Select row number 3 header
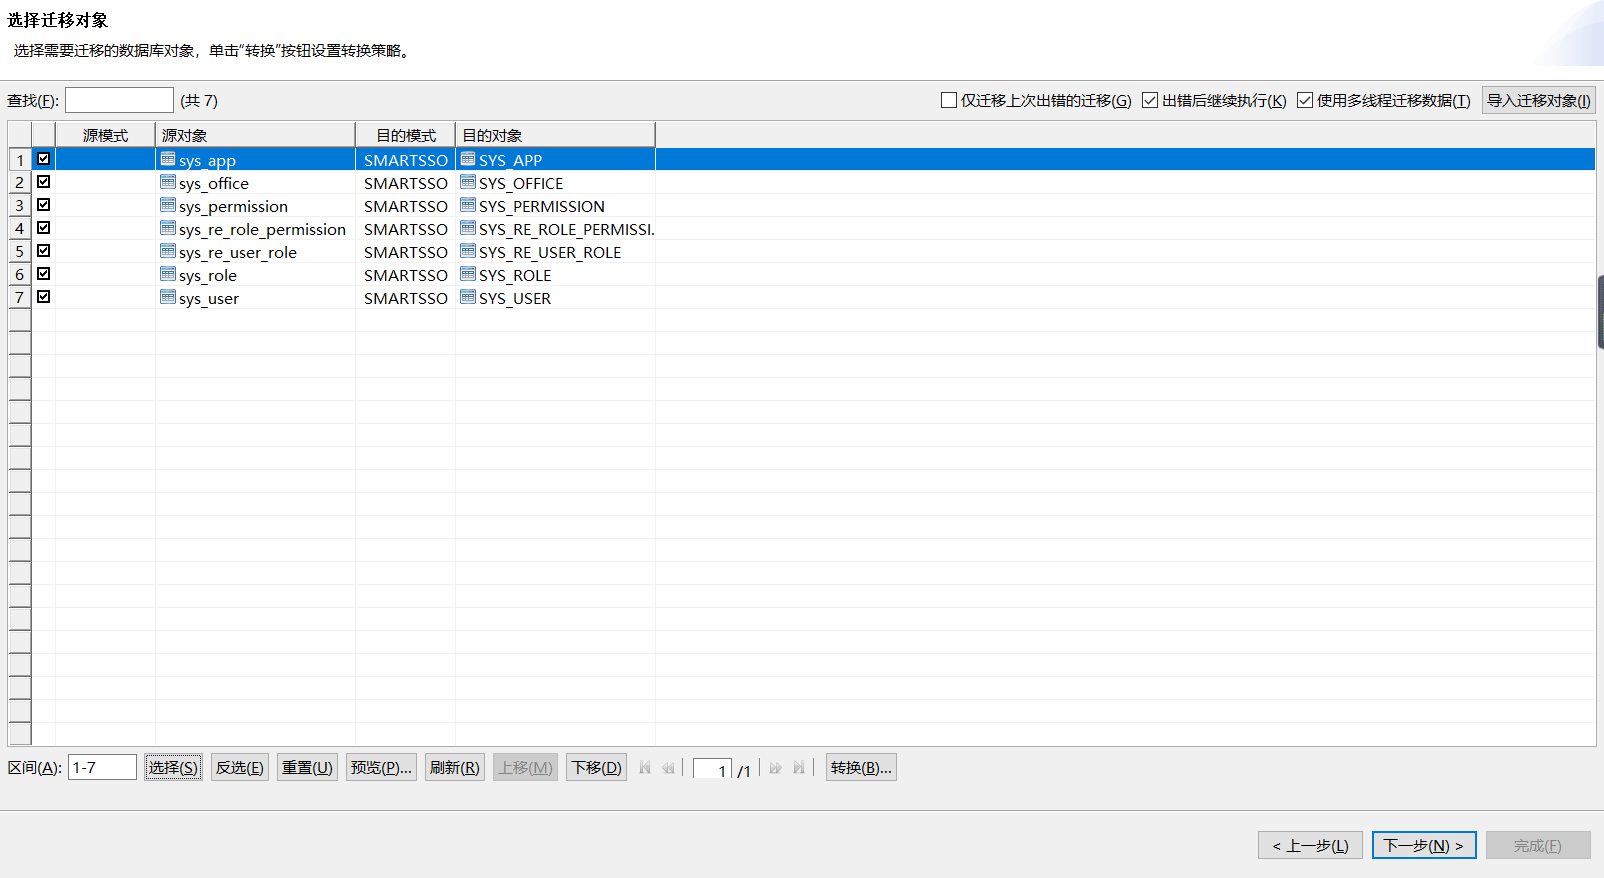This screenshot has height=878, width=1604. (19, 205)
